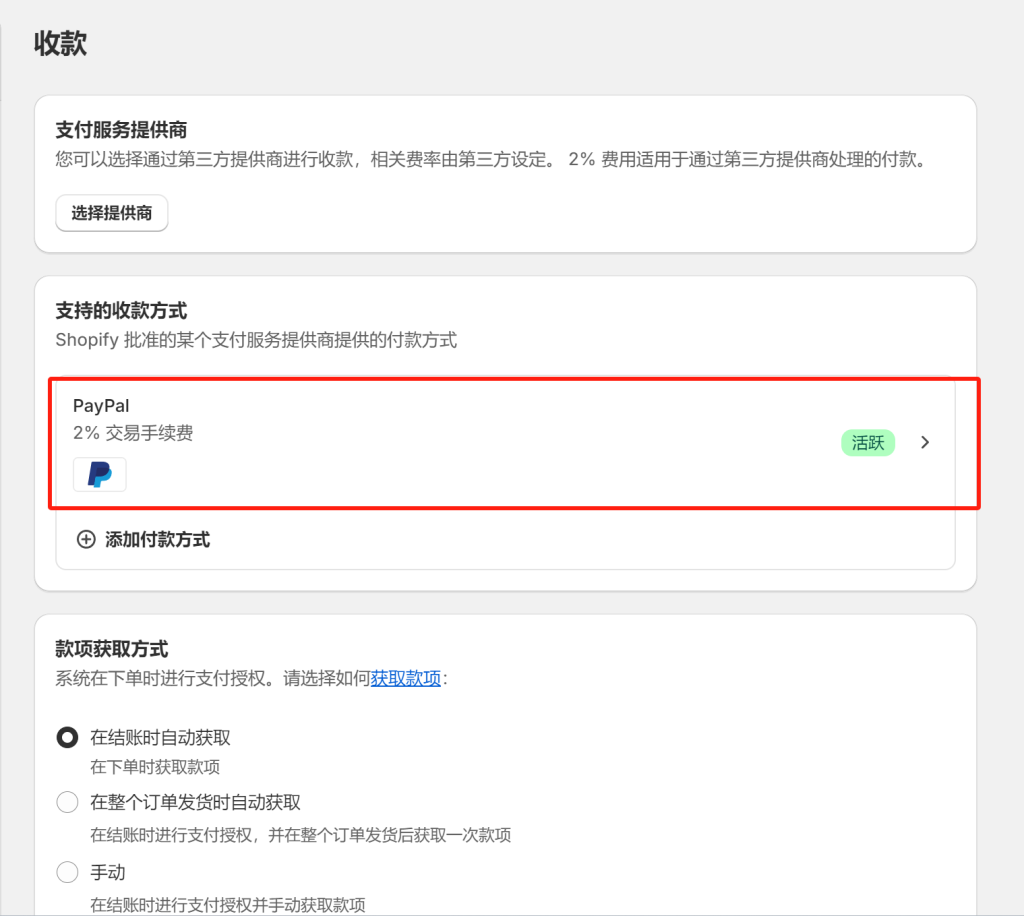1024x916 pixels.
Task: Click the PayPal logo icon
Action: [98, 474]
